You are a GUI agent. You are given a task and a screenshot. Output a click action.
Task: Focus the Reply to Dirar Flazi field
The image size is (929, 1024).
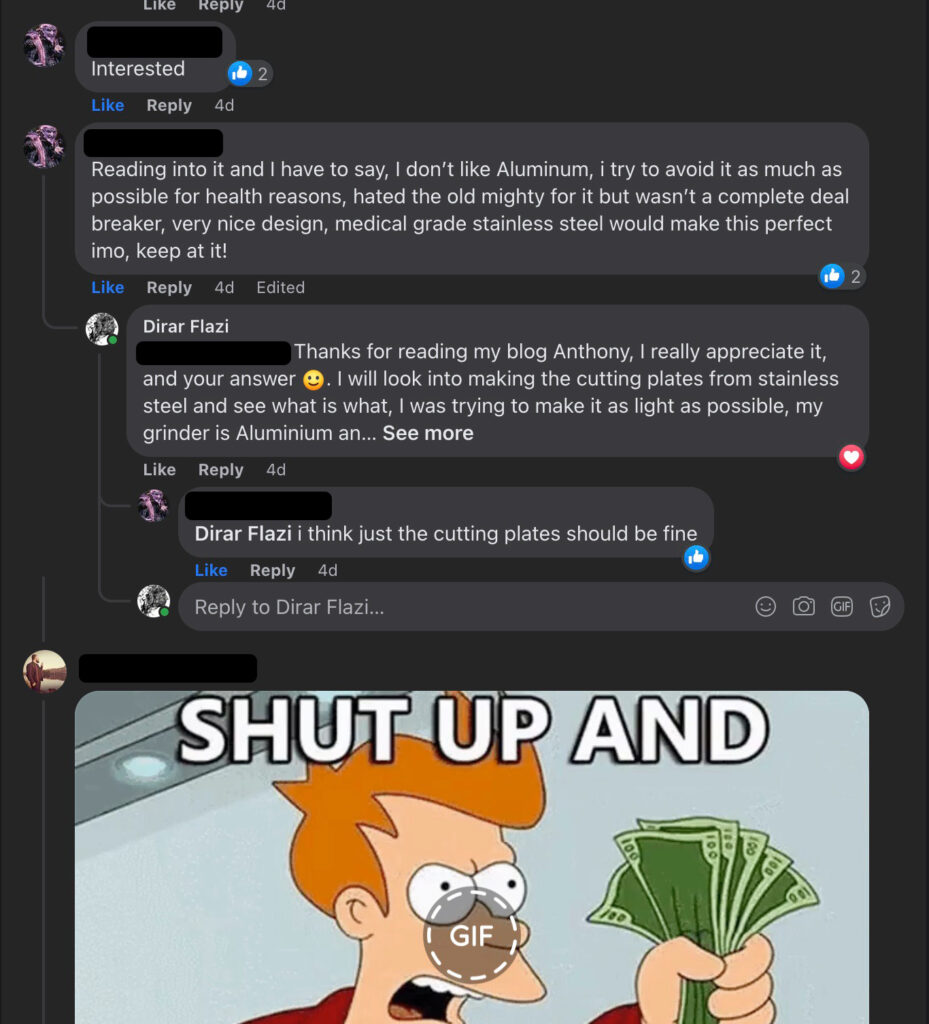[541, 607]
